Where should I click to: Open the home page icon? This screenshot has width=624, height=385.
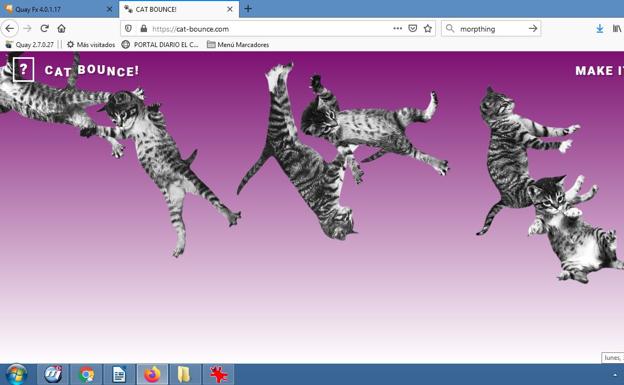coord(61,28)
